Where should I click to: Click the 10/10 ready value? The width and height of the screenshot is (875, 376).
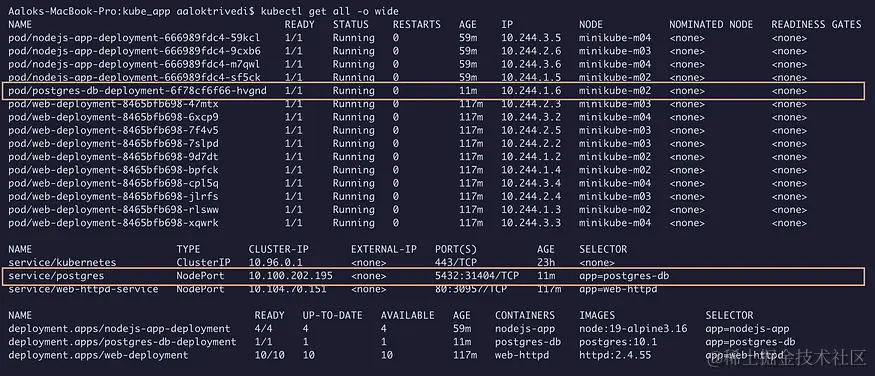(x=270, y=355)
